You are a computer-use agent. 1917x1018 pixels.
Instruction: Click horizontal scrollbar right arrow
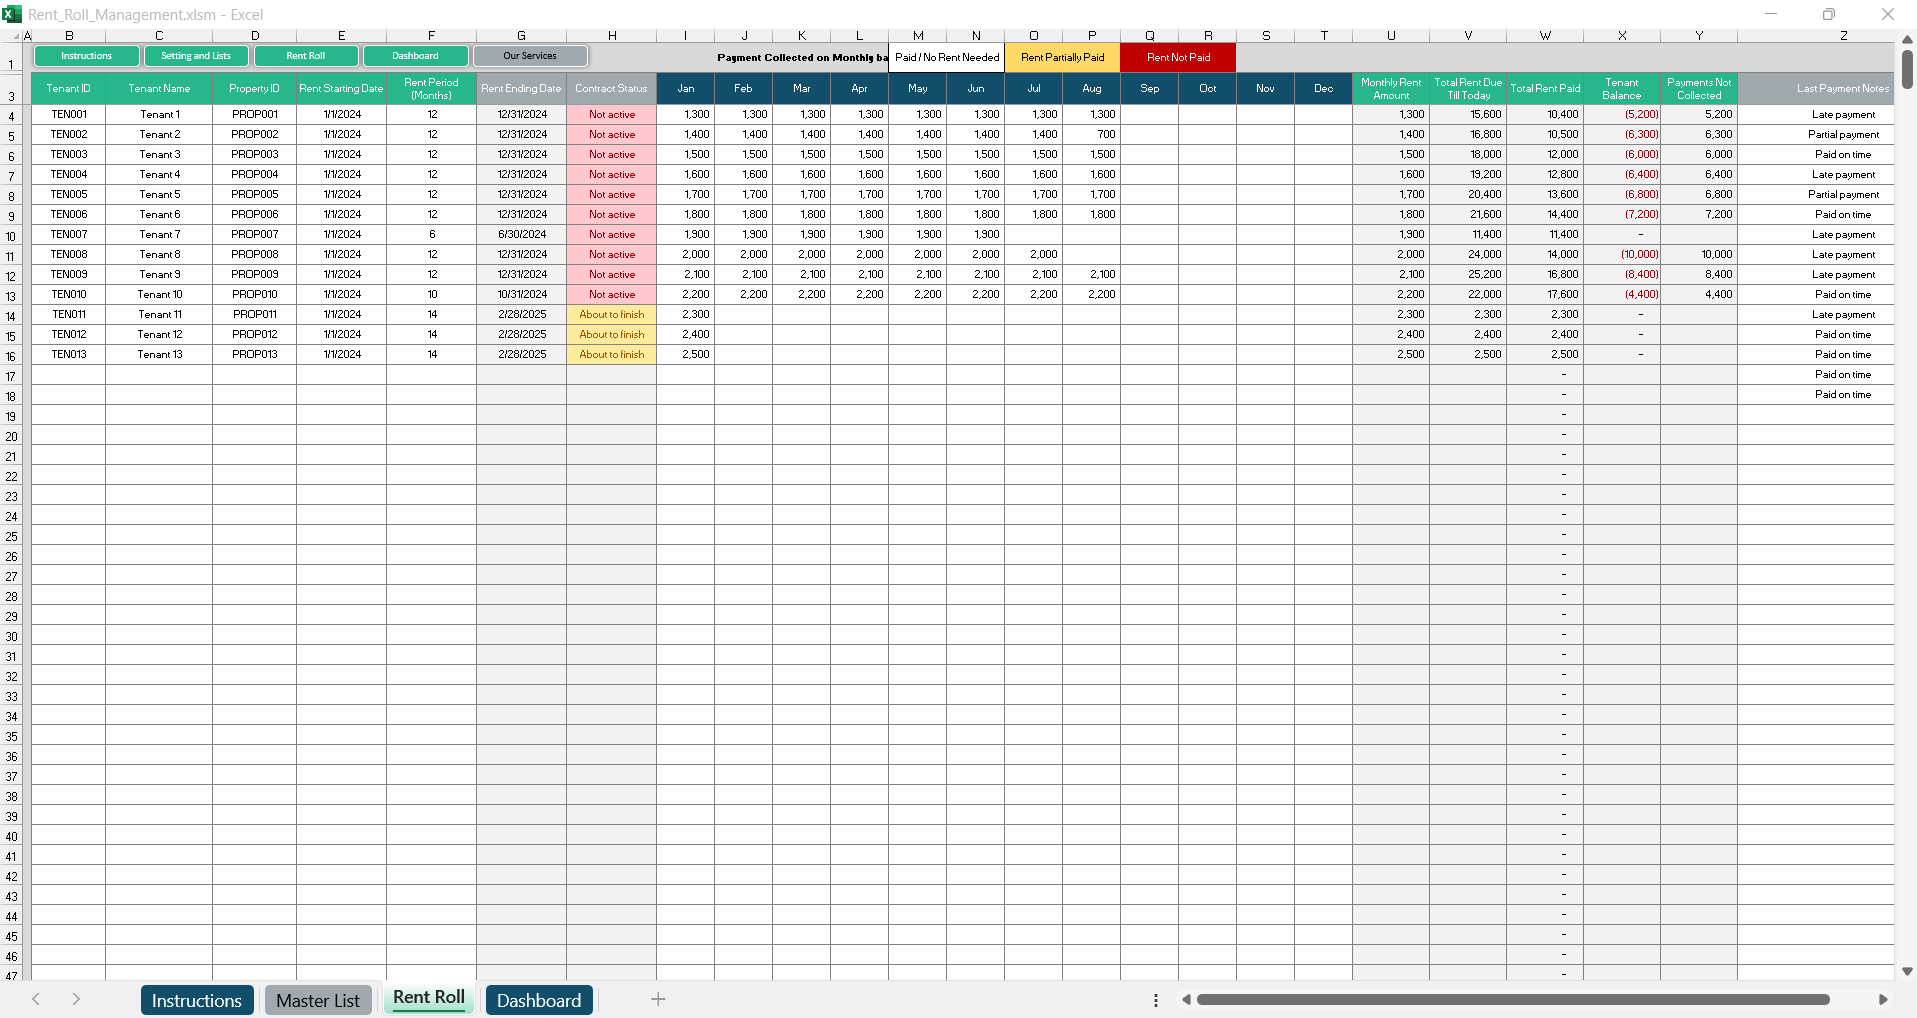coord(1883,999)
